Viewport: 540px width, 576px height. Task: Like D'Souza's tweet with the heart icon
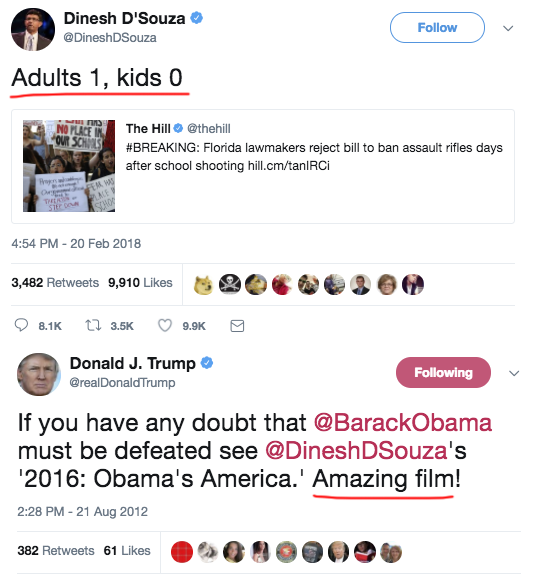click(165, 325)
